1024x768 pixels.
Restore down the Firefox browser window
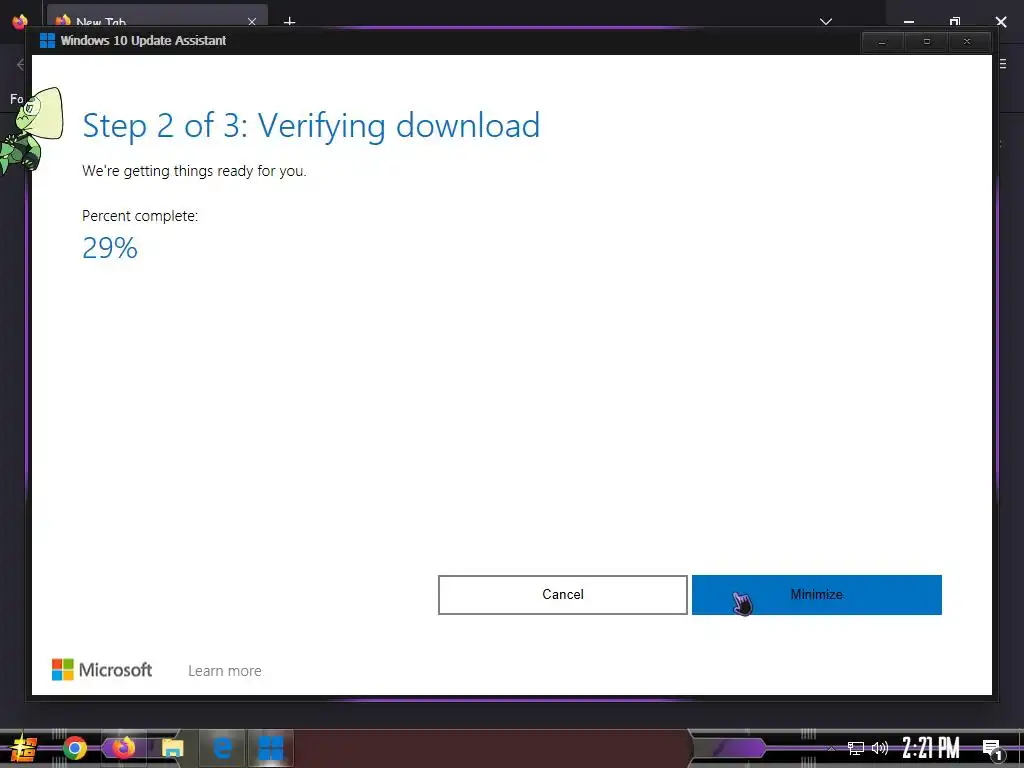point(955,22)
